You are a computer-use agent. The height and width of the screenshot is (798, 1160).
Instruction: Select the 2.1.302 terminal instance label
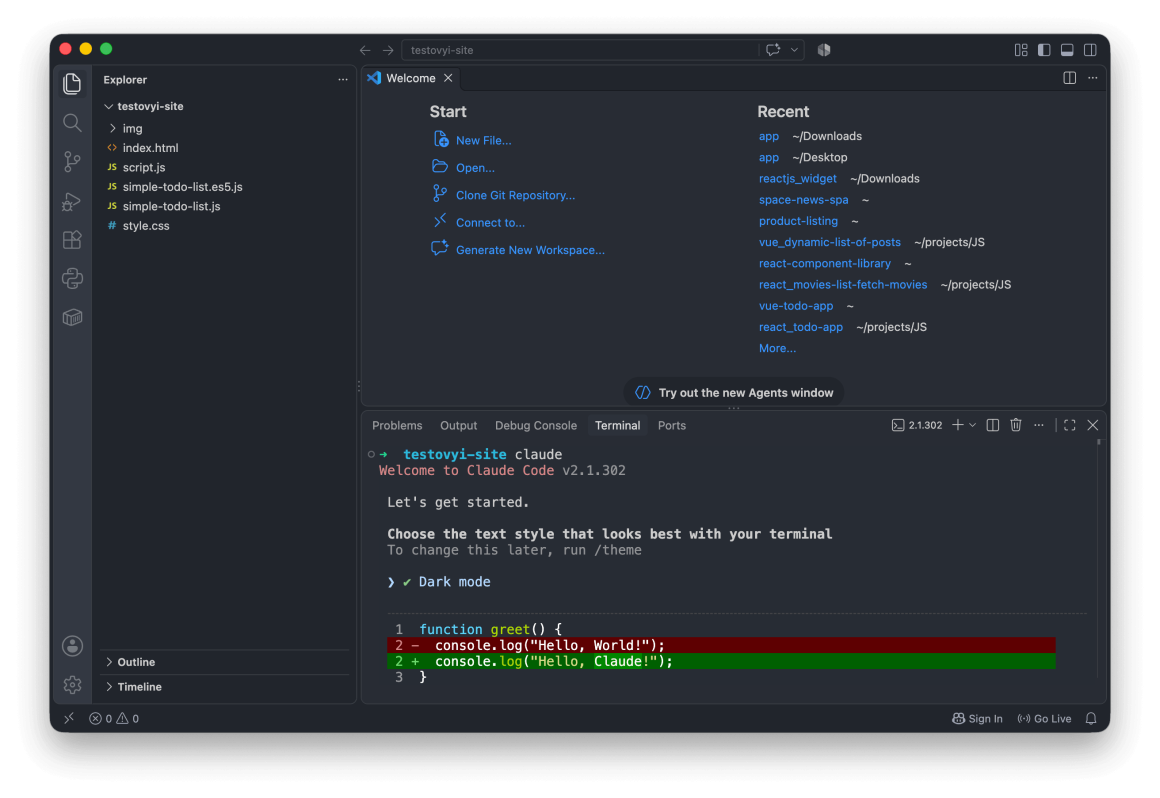pos(917,425)
